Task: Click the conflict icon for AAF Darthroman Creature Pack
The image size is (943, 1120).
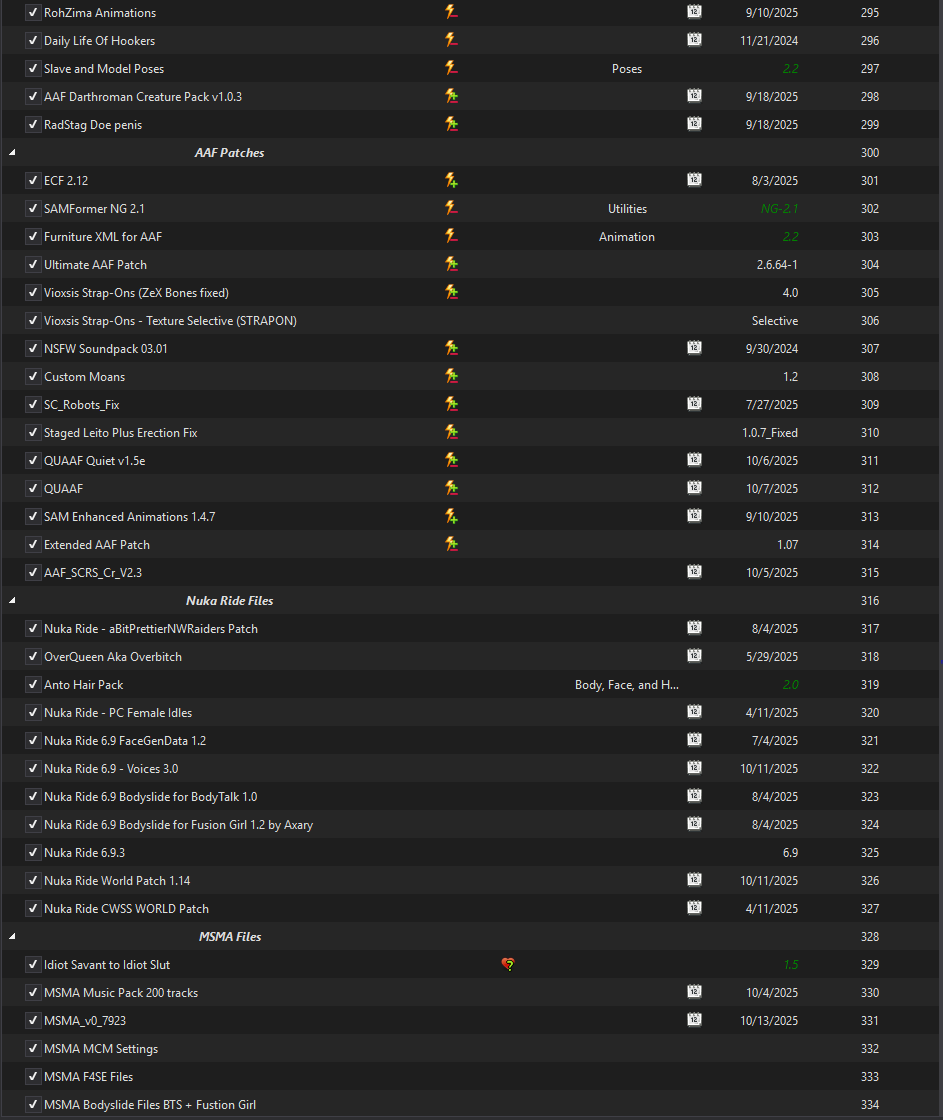Action: point(451,96)
